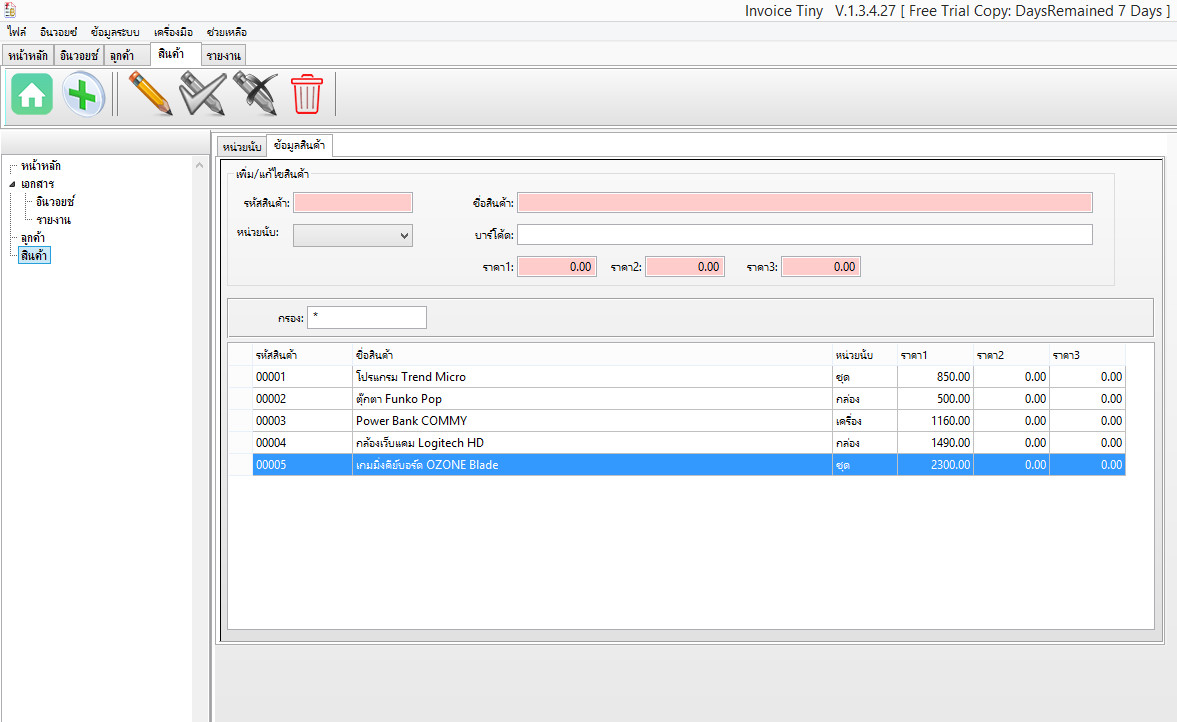Click the เครื่อง unit cell

click(865, 420)
